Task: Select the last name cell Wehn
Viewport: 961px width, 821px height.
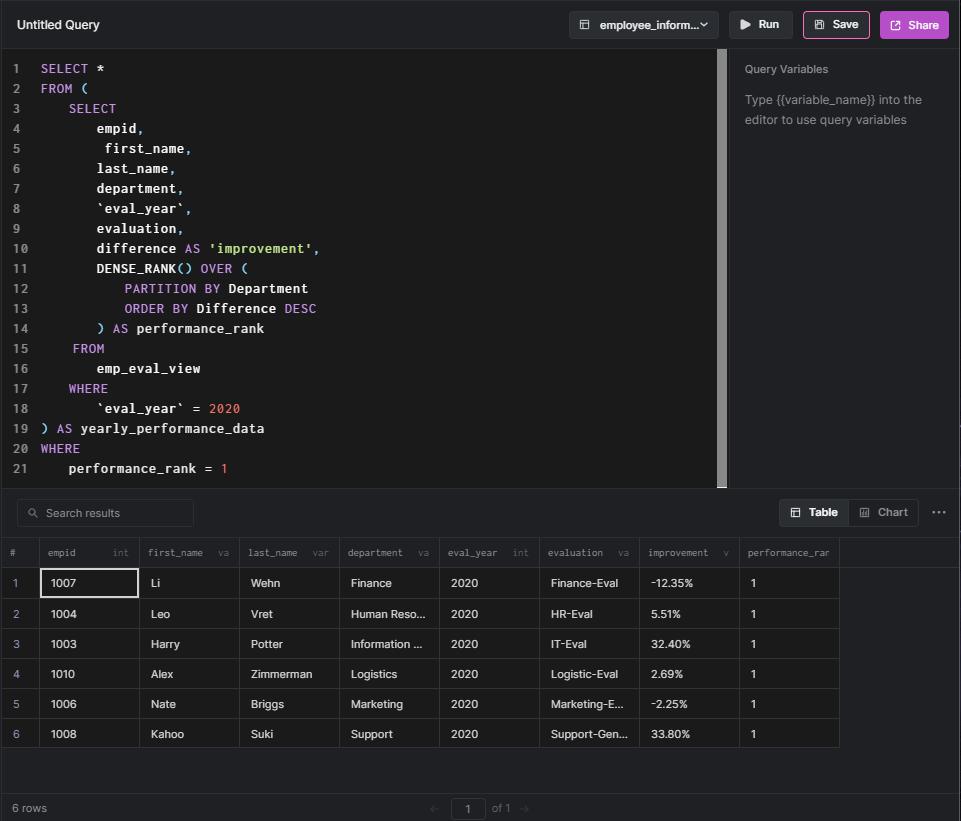Action: (x=289, y=583)
